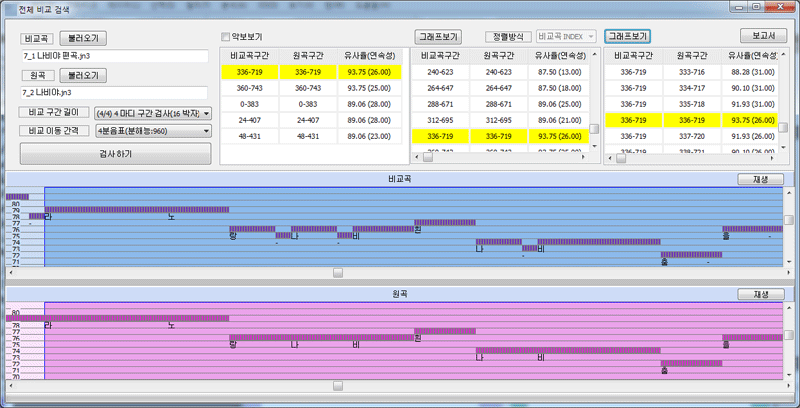Image resolution: width=800 pixels, height=408 pixels.
Task: Click the 7_1 나비야 편곡.jn3 file field
Action: coord(114,56)
